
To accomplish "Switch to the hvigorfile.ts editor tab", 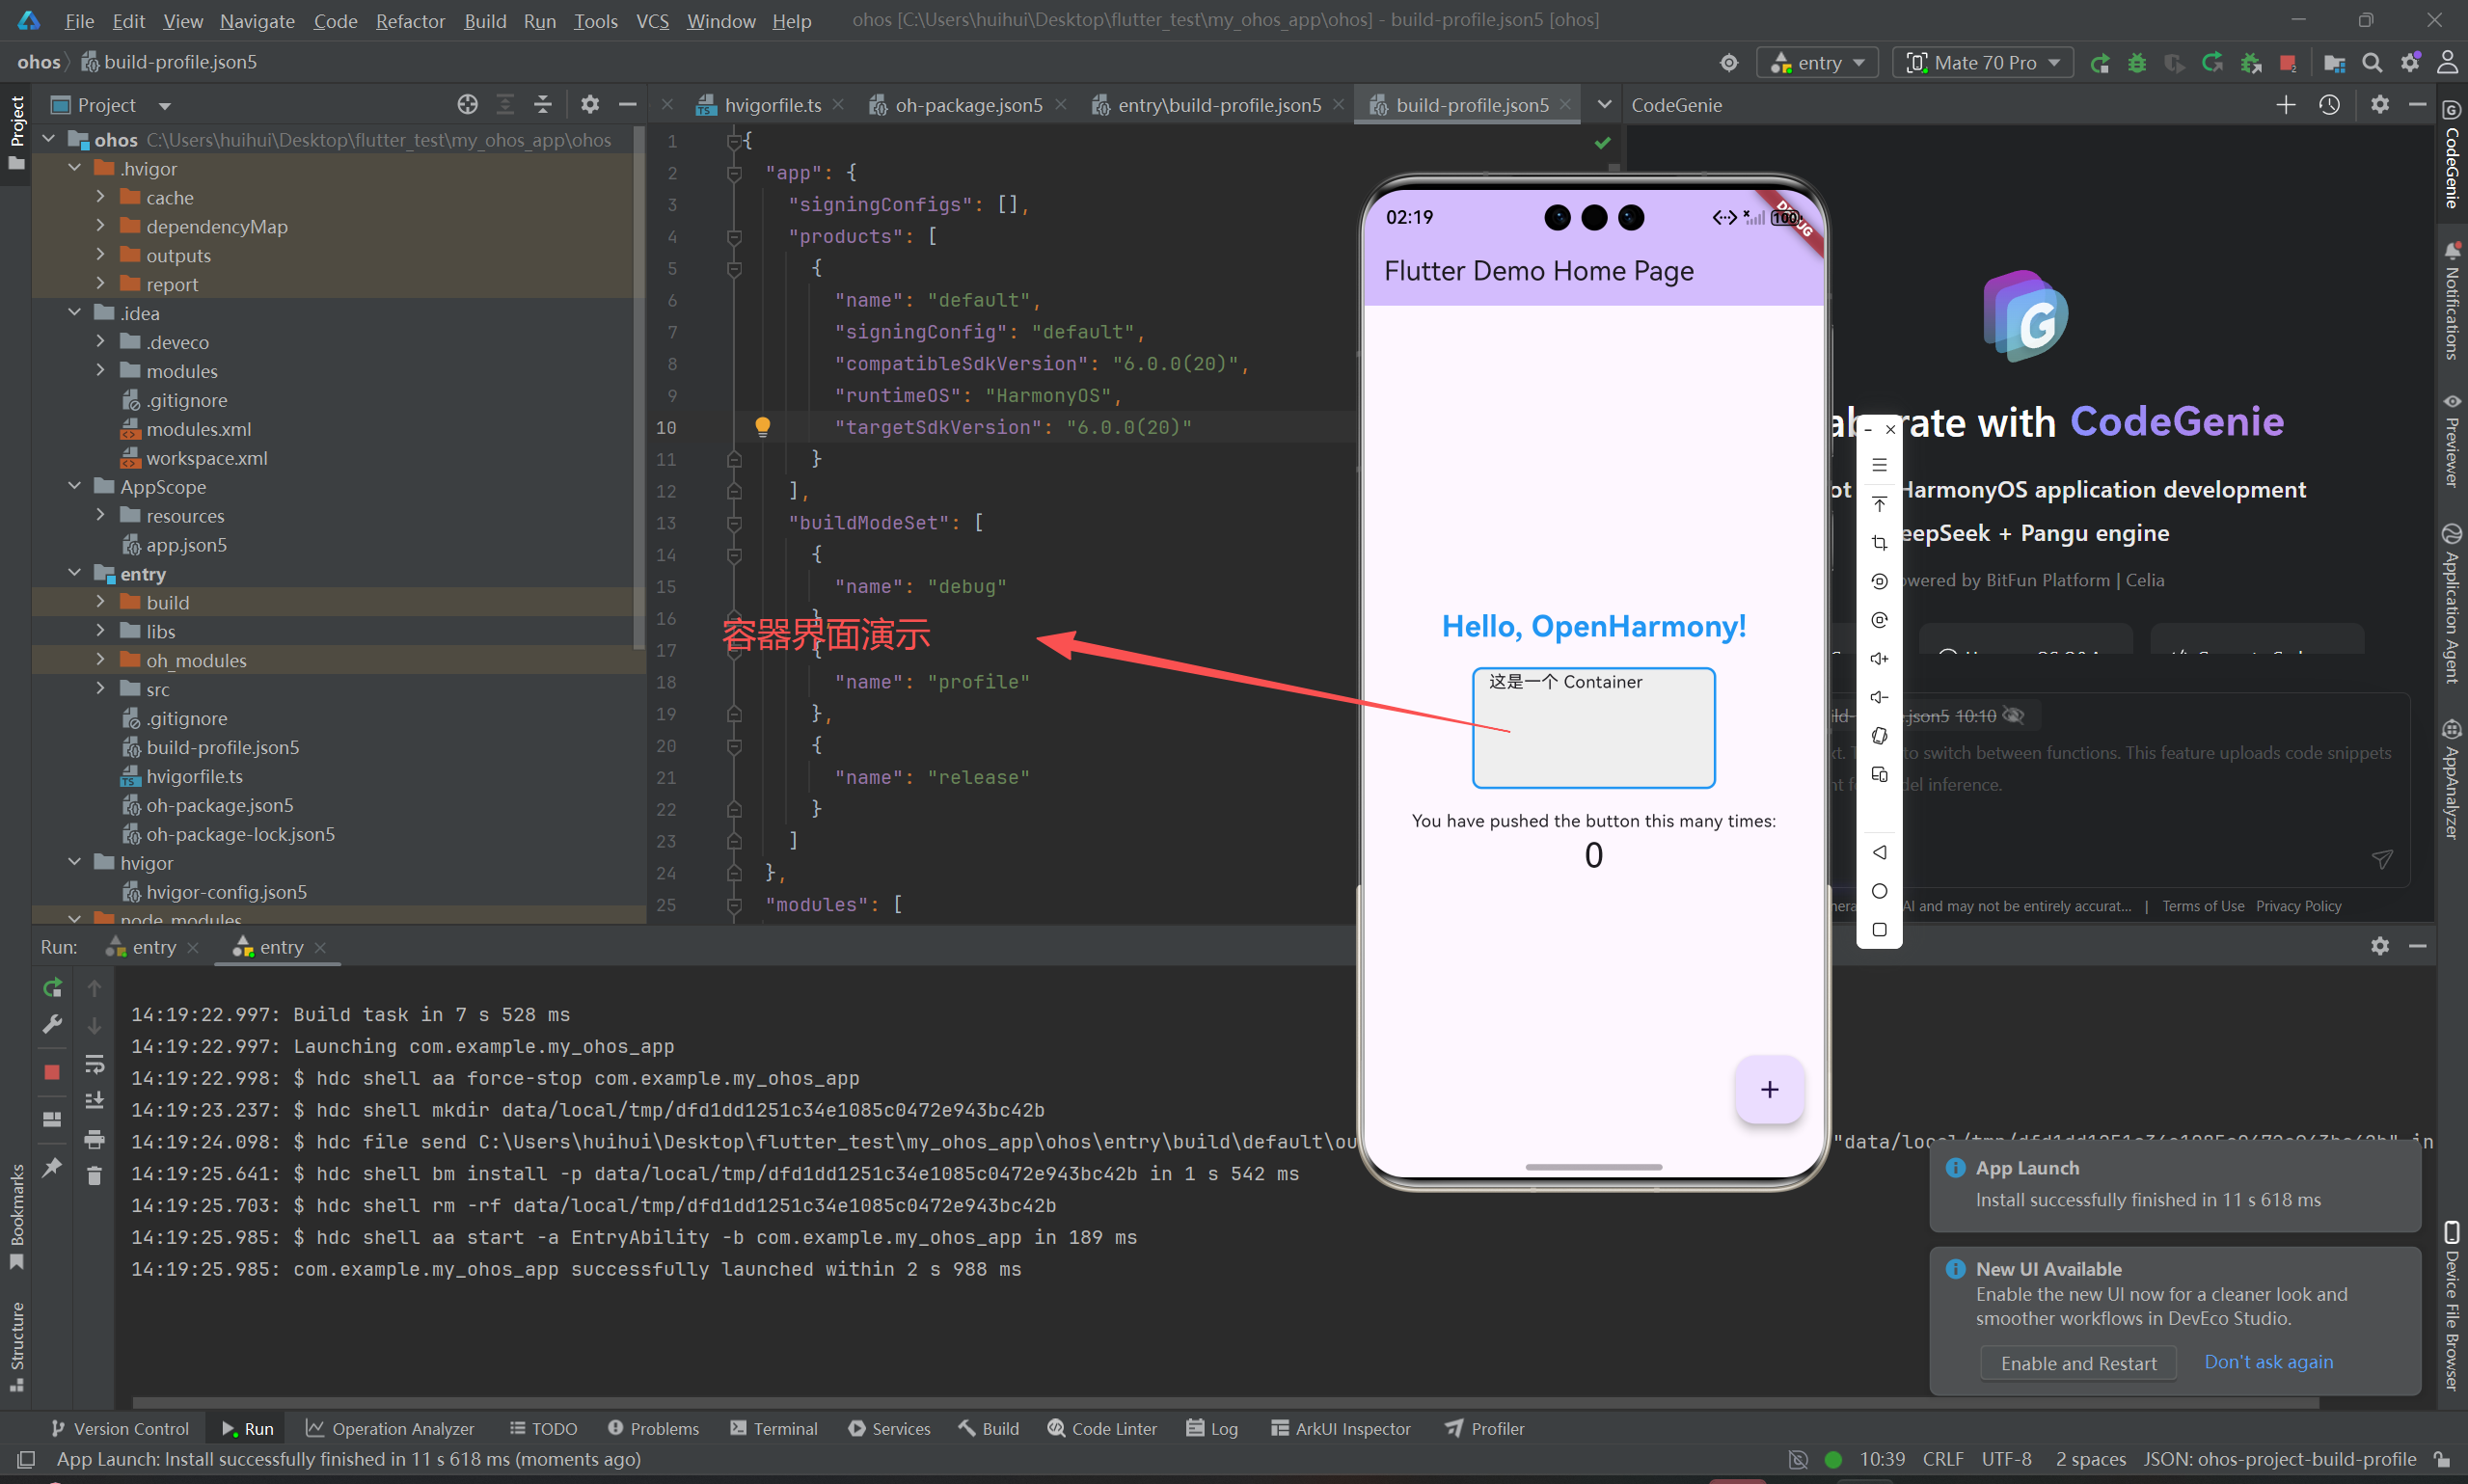I will click(772, 105).
